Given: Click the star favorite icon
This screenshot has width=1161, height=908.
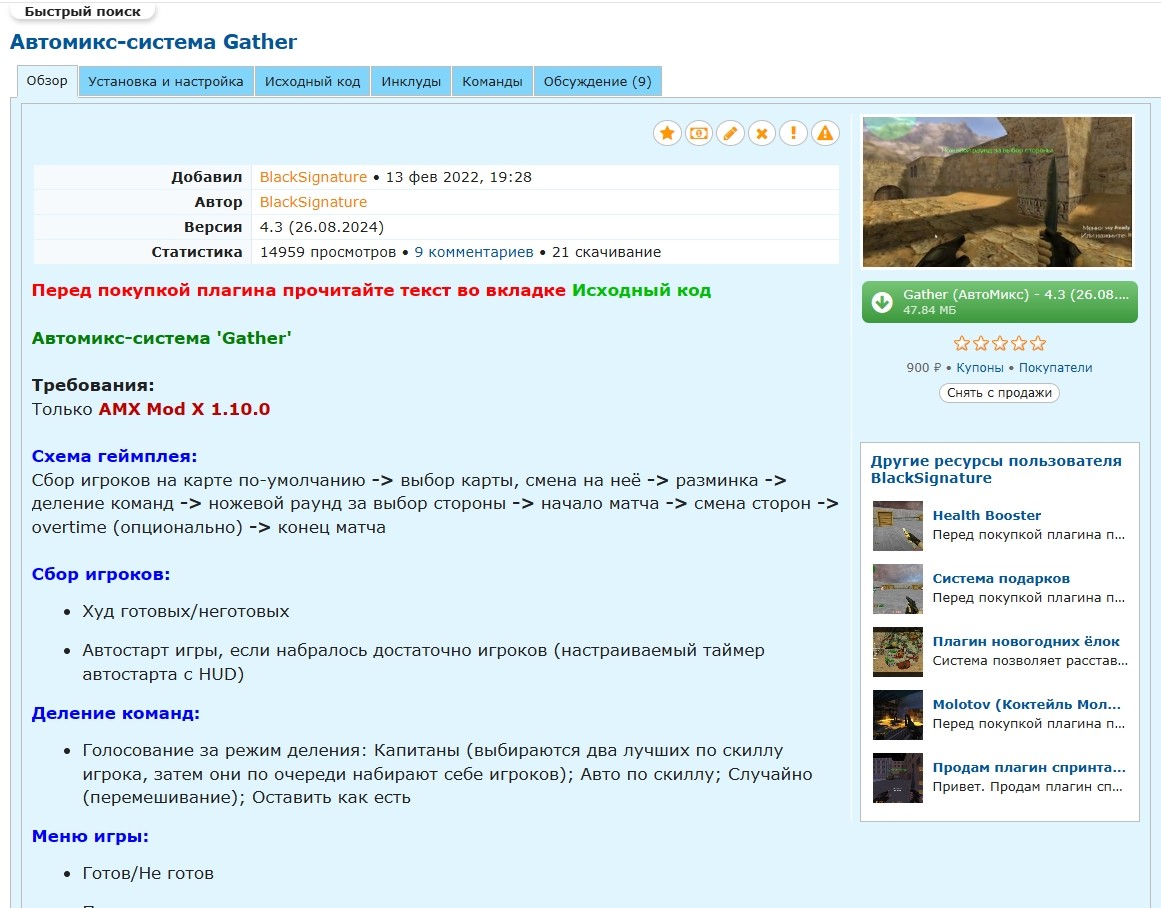Looking at the screenshot, I should [x=667, y=133].
